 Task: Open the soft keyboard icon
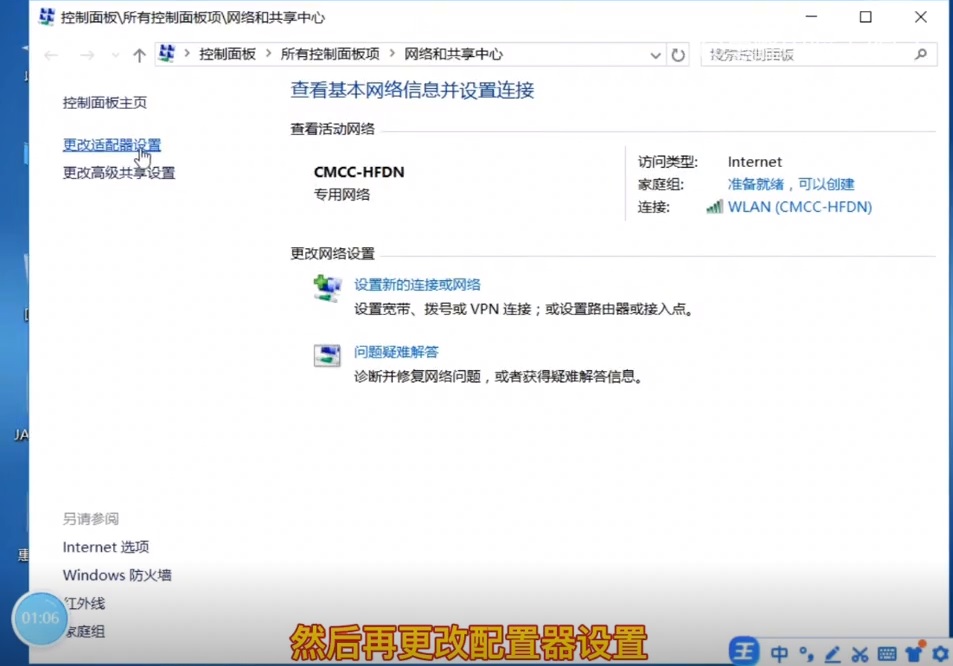(x=888, y=652)
